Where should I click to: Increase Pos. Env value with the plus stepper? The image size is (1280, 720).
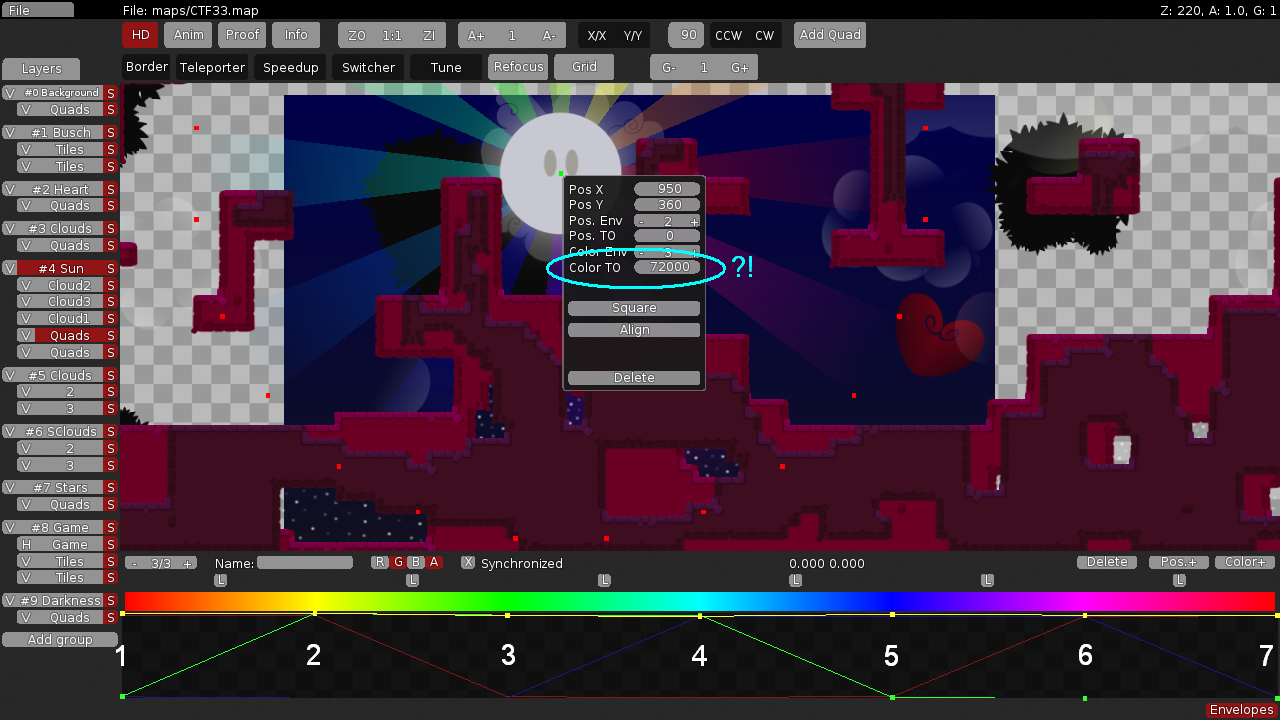coord(694,221)
